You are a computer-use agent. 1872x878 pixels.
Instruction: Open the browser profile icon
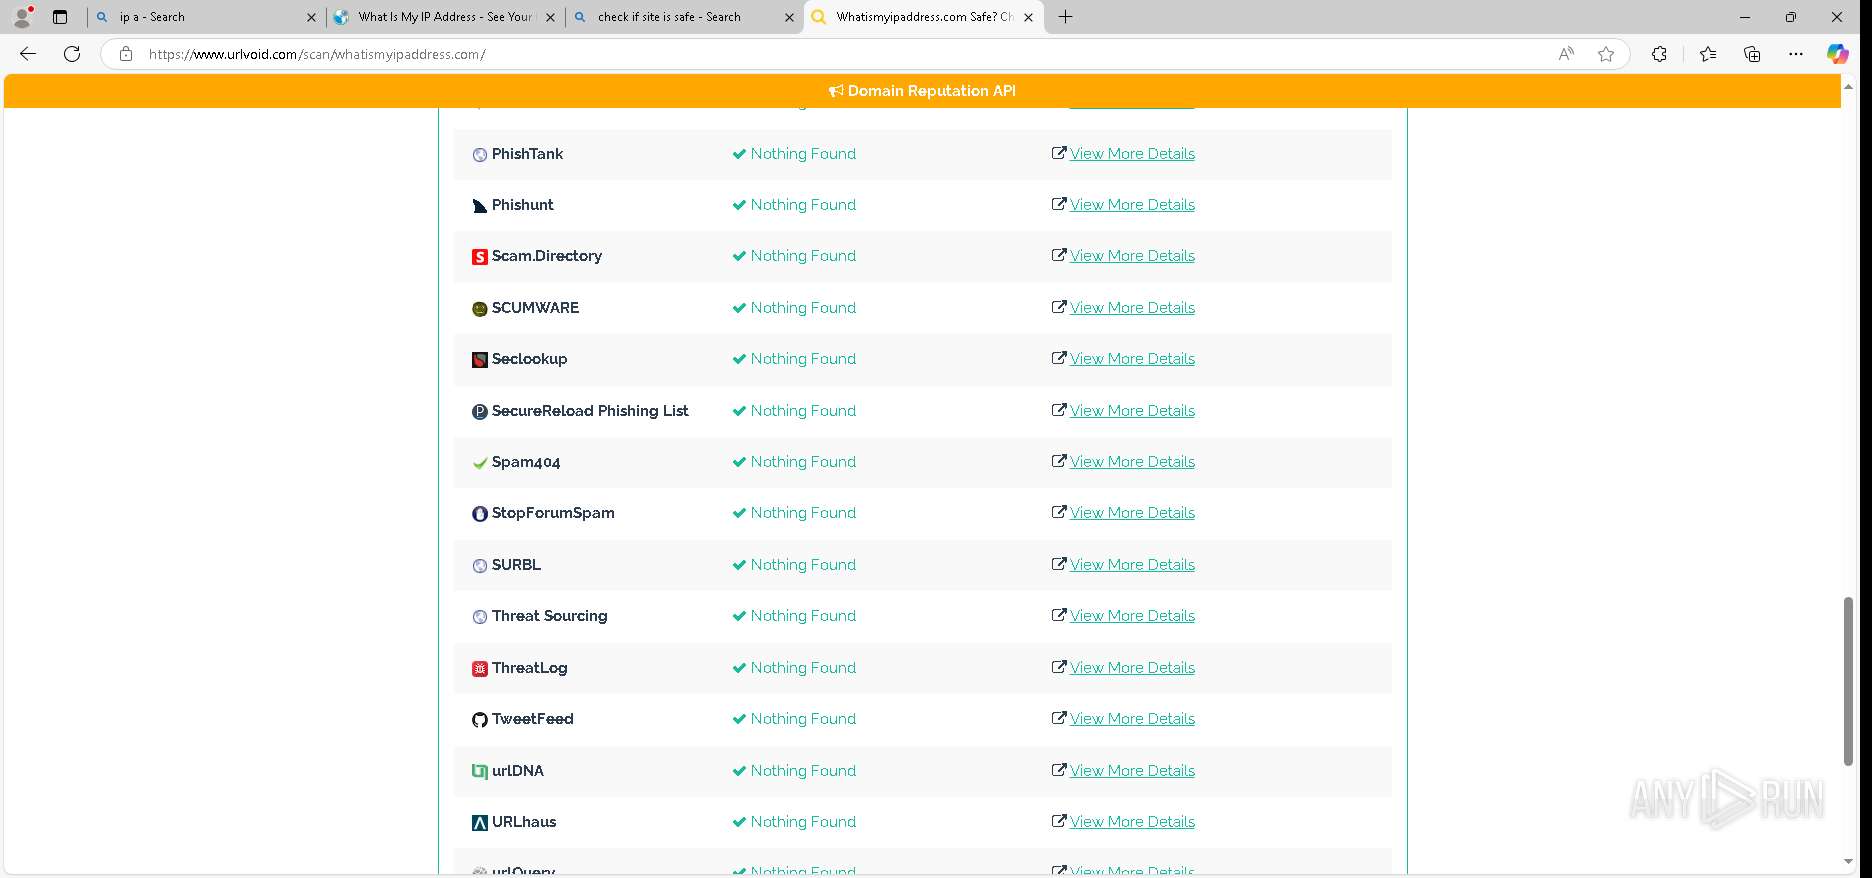(x=22, y=17)
